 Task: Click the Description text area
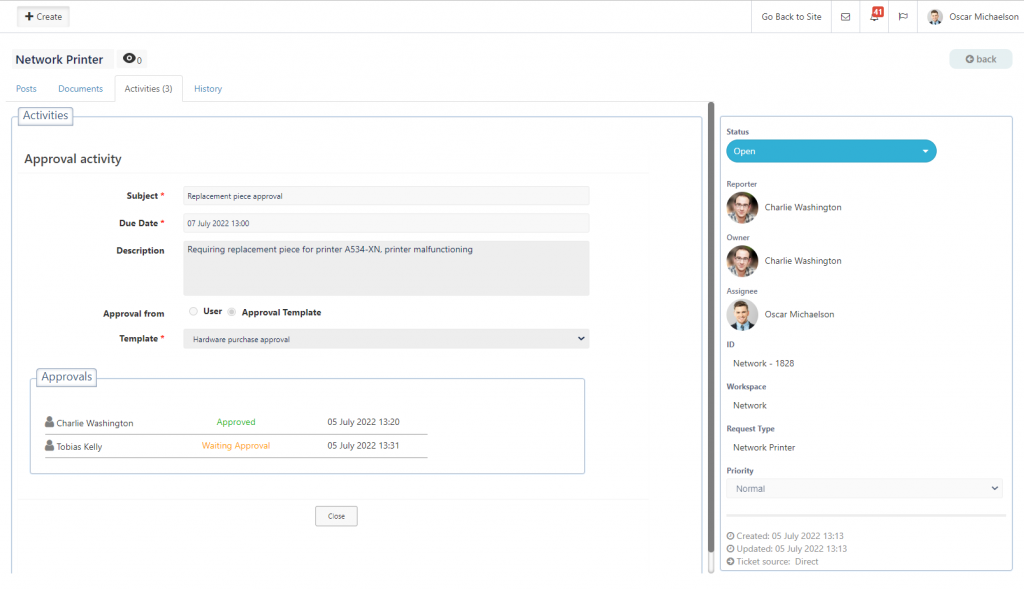[x=386, y=269]
